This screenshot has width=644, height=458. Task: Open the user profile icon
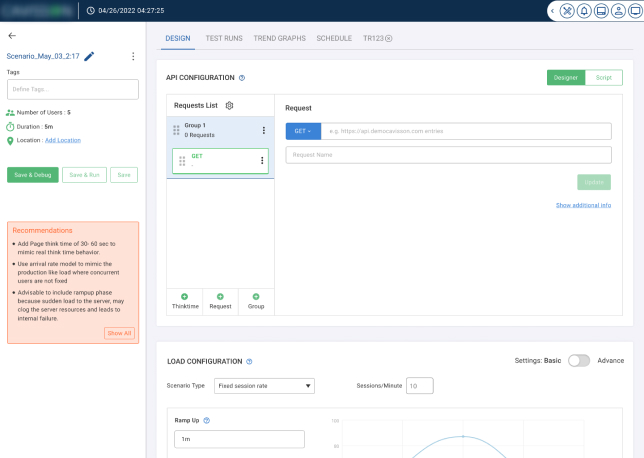pos(620,11)
